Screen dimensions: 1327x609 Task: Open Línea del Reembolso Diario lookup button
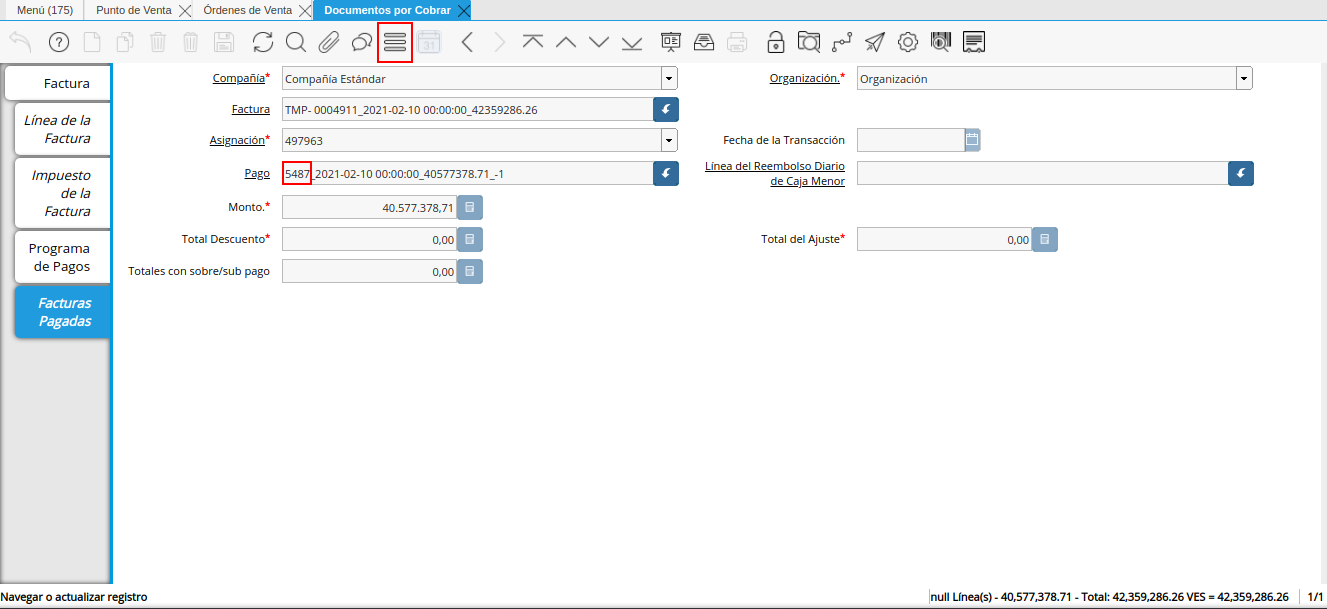tap(1241, 174)
